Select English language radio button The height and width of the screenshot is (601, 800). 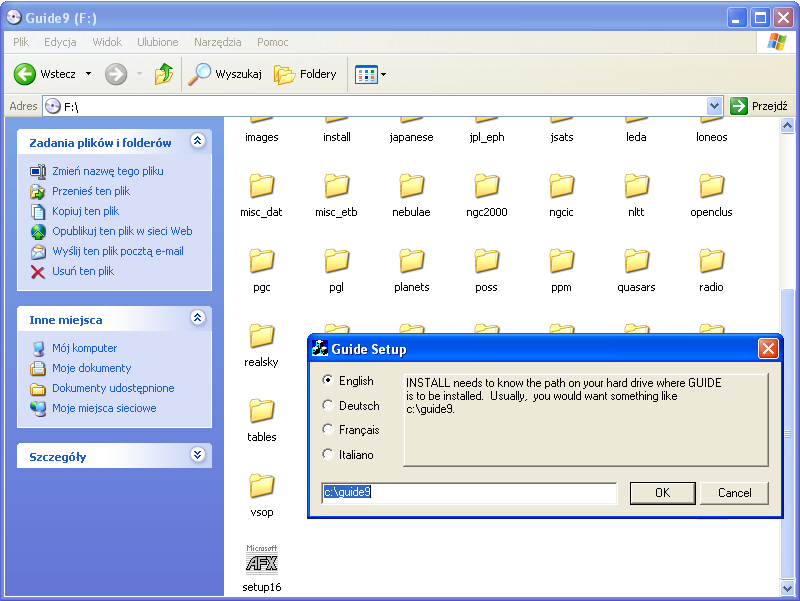click(328, 380)
